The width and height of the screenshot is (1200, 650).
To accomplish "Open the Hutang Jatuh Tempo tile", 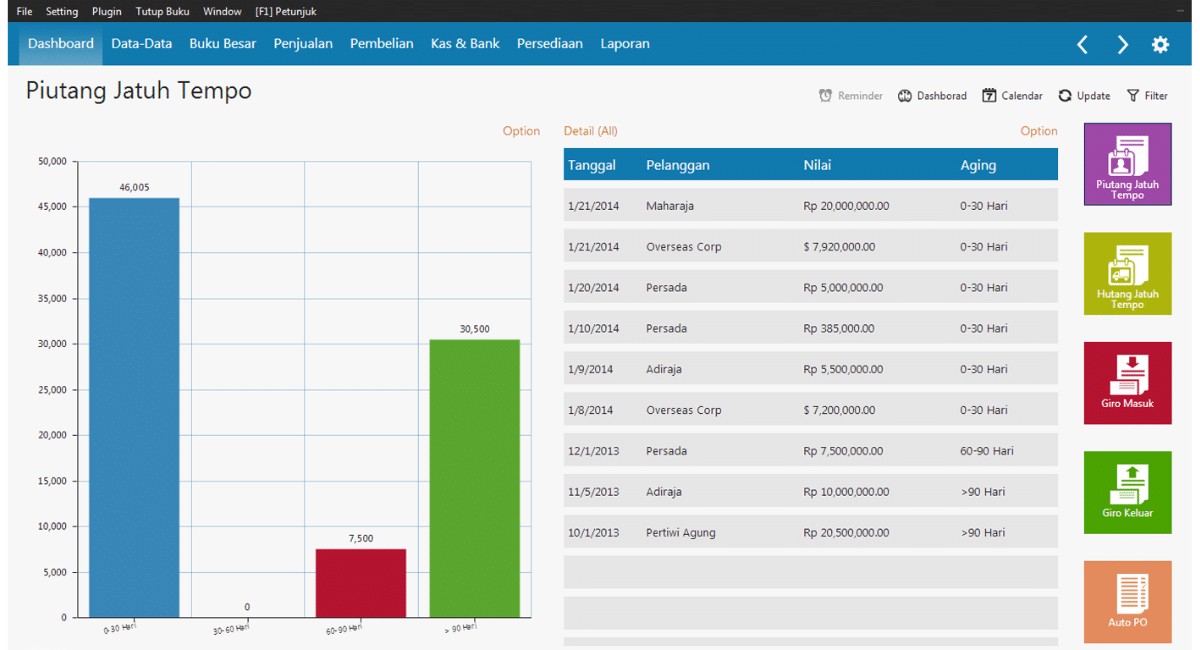I will click(x=1127, y=274).
